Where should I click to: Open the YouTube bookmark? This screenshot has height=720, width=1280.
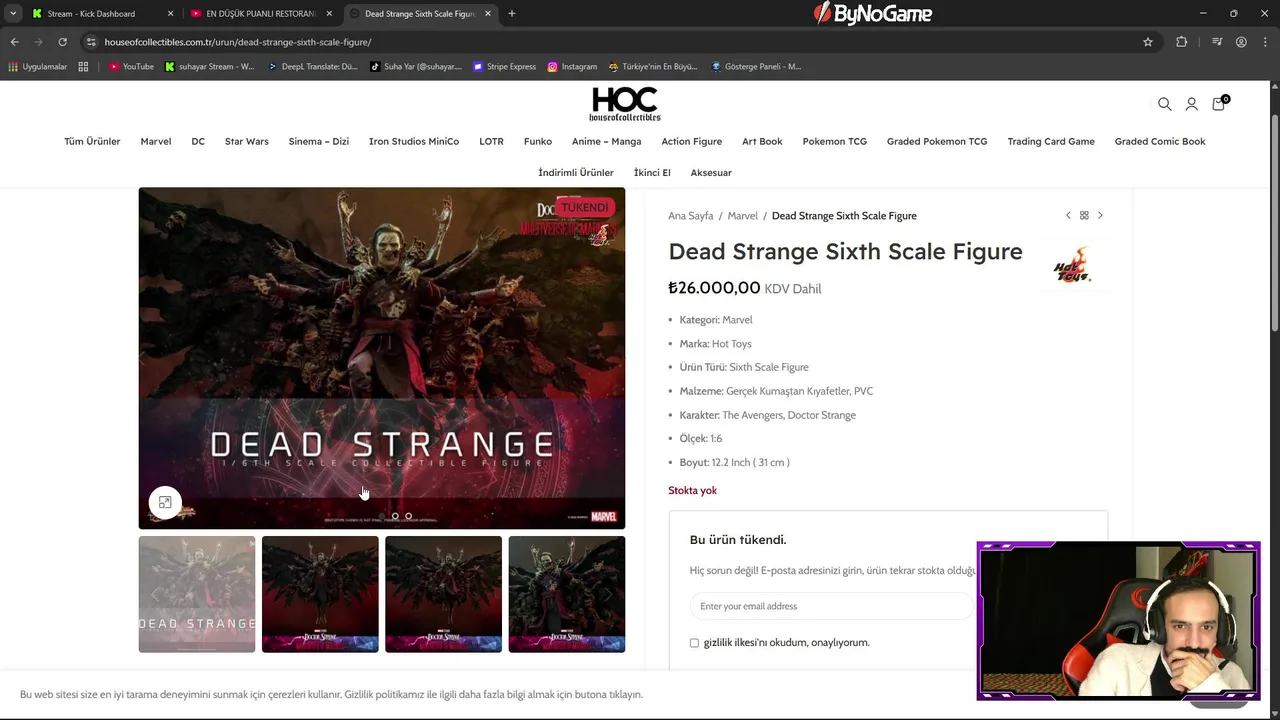(x=131, y=67)
